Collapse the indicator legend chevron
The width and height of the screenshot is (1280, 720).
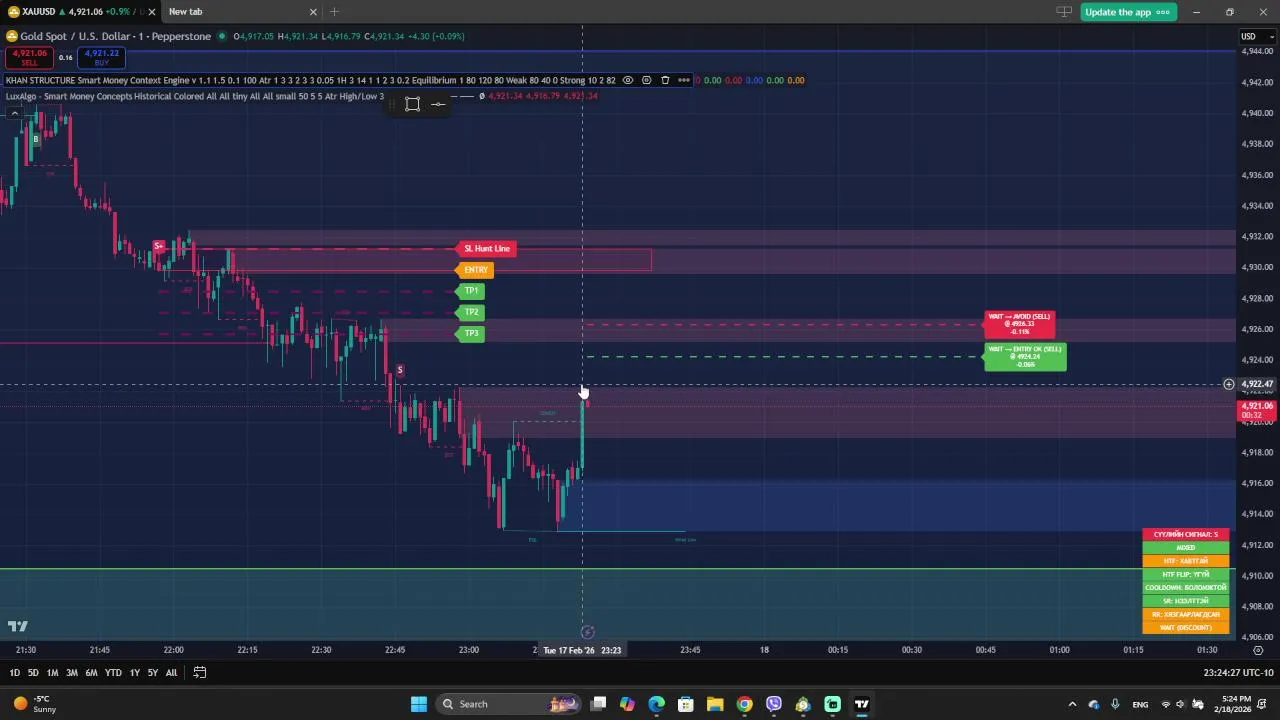click(14, 112)
